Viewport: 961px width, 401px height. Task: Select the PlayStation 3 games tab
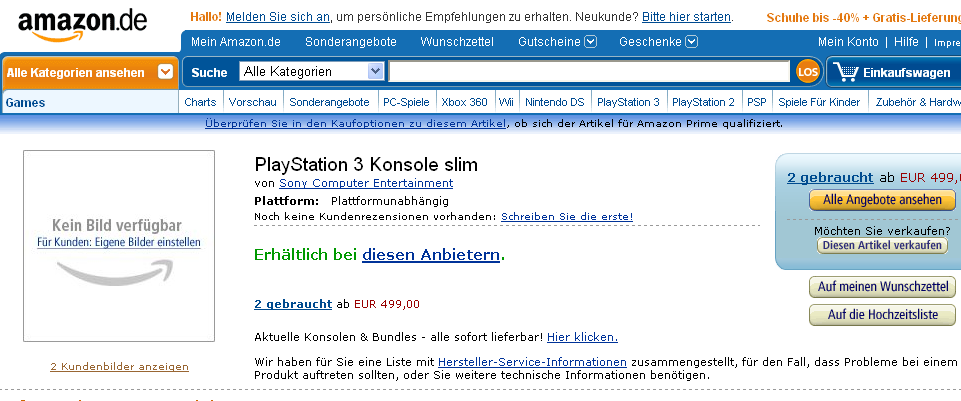pos(628,102)
